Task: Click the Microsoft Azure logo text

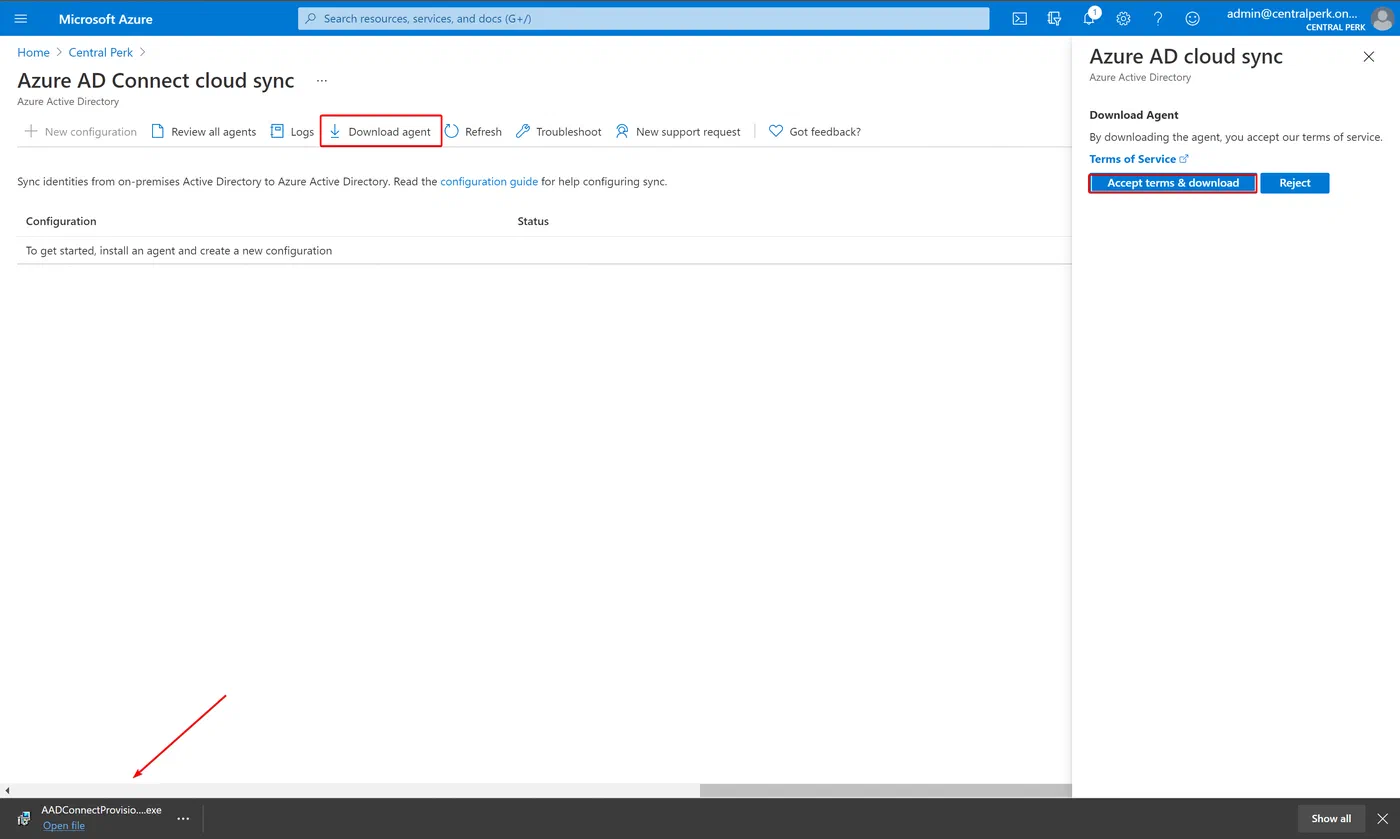Action: (x=106, y=19)
